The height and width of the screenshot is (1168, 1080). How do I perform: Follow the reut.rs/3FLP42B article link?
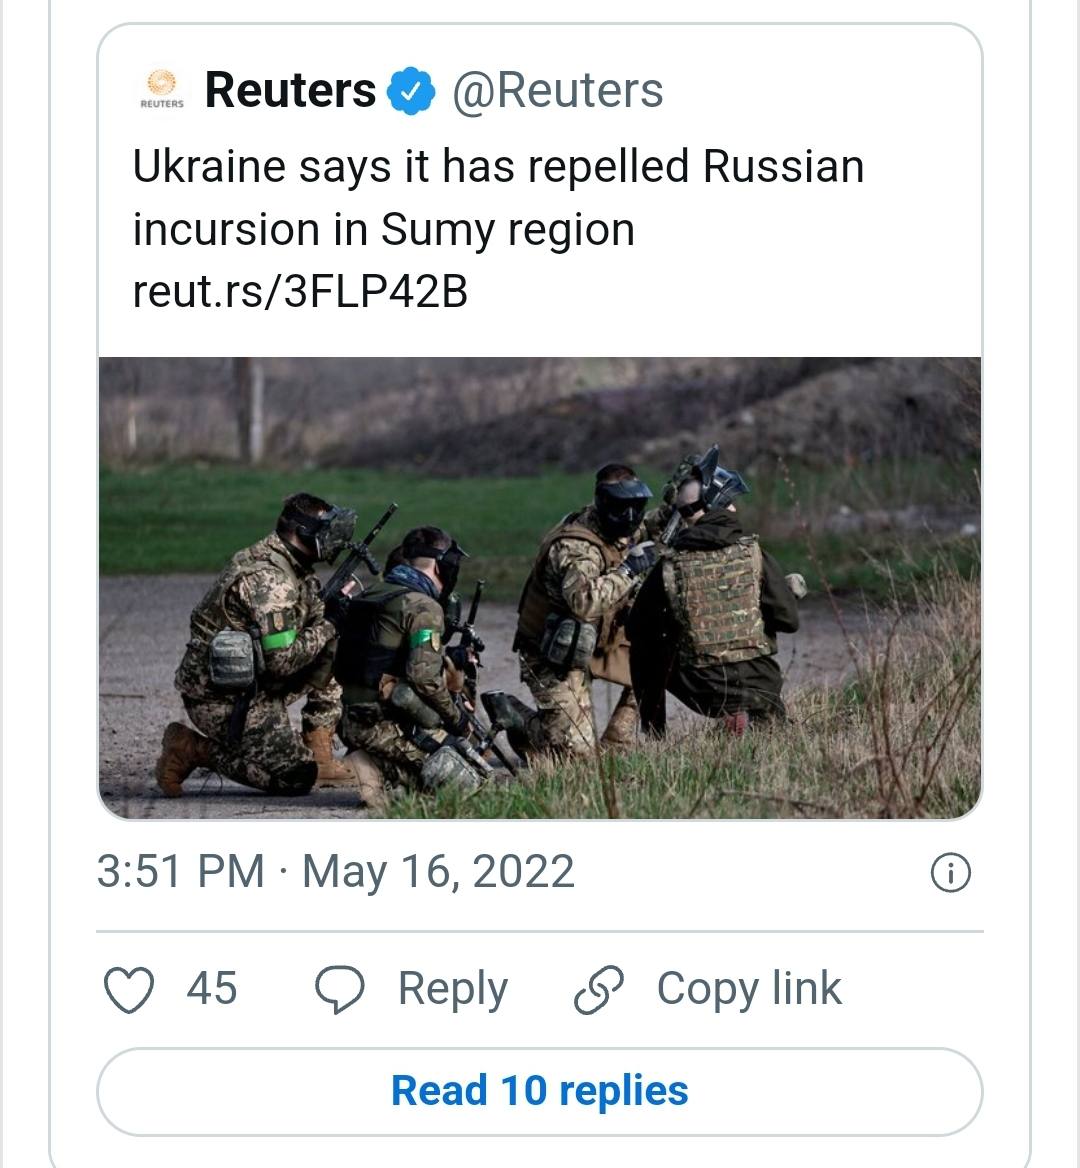pos(300,291)
